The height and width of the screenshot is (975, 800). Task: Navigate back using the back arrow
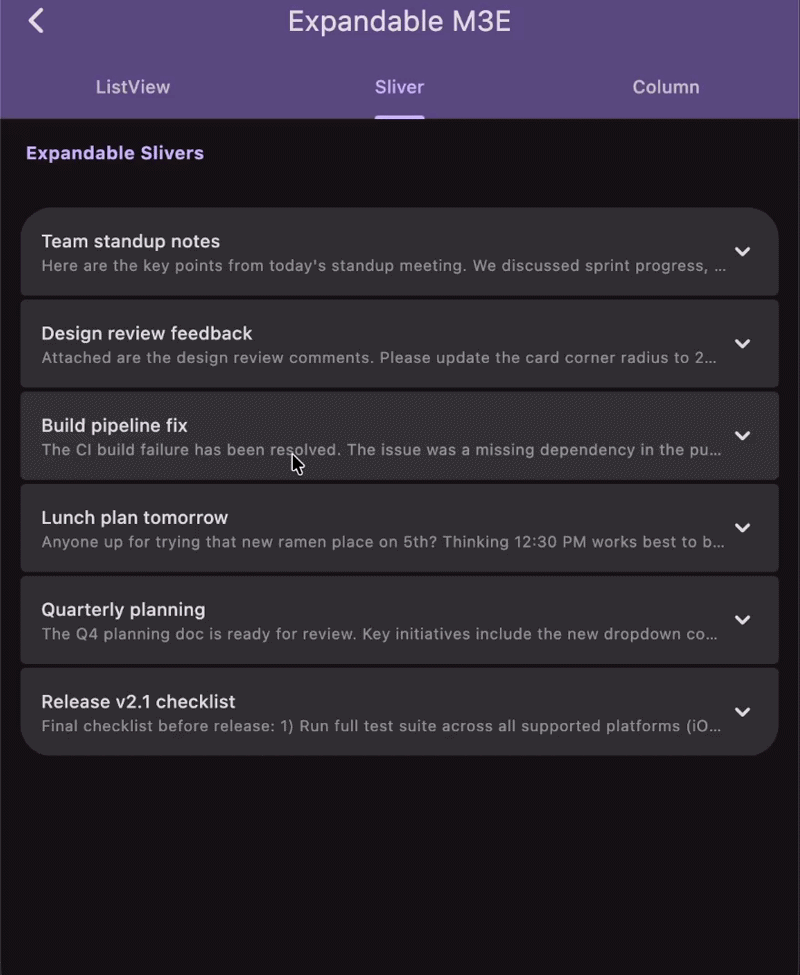click(36, 20)
